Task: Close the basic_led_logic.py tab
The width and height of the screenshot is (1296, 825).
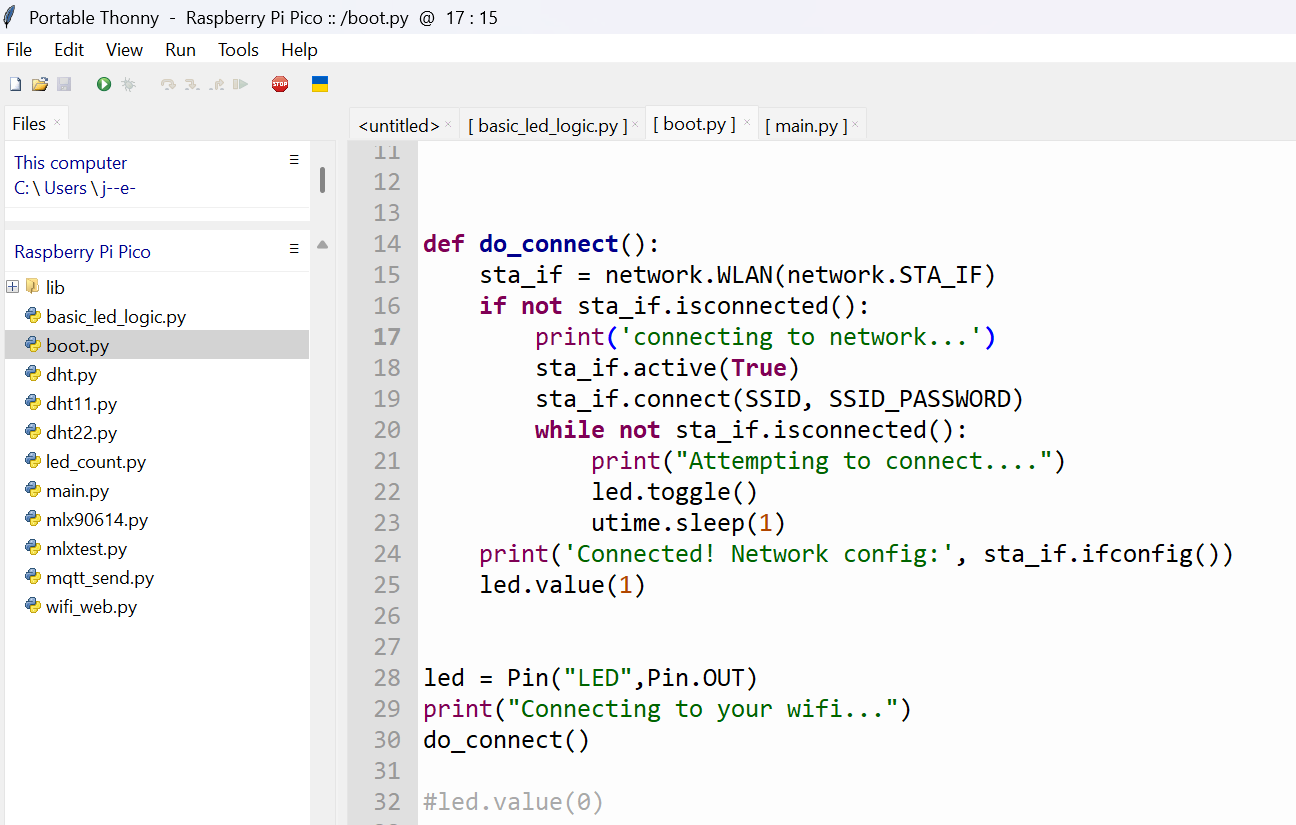Action: [x=635, y=124]
